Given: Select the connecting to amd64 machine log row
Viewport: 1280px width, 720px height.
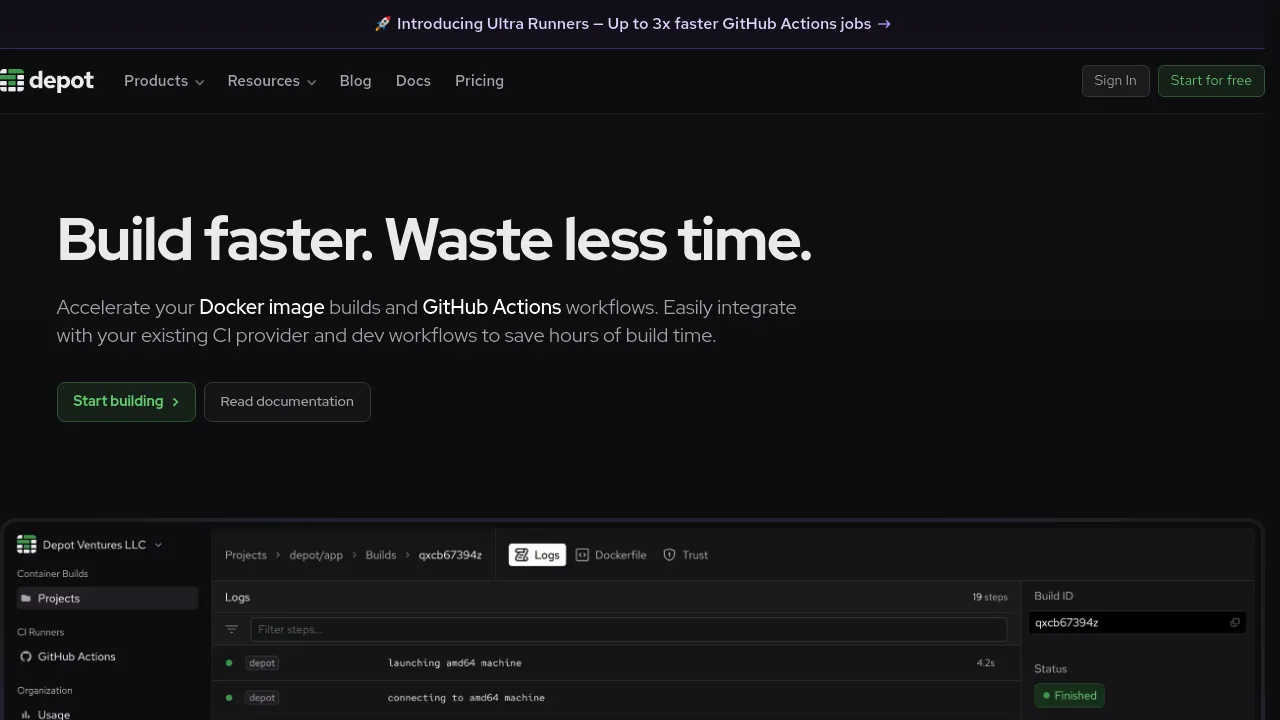Looking at the screenshot, I should click(x=616, y=698).
